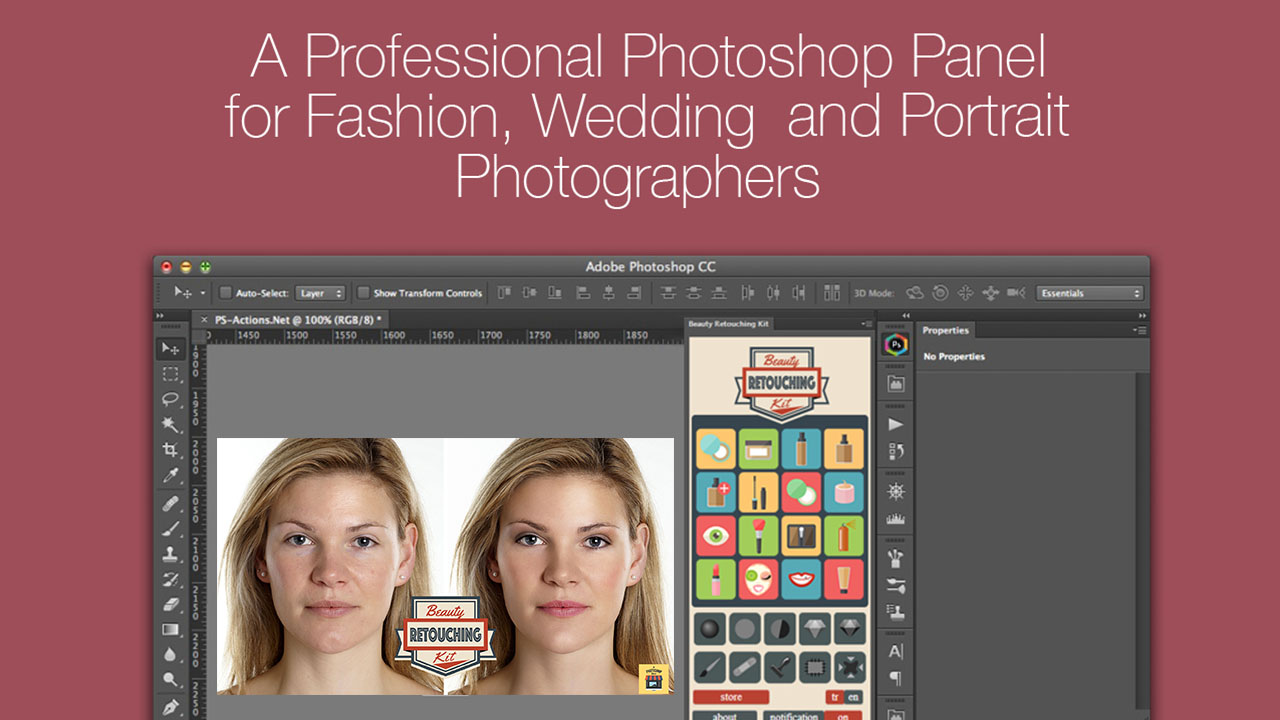Click the spray bottle icon in Retouching Kit
The height and width of the screenshot is (720, 1280).
click(844, 535)
